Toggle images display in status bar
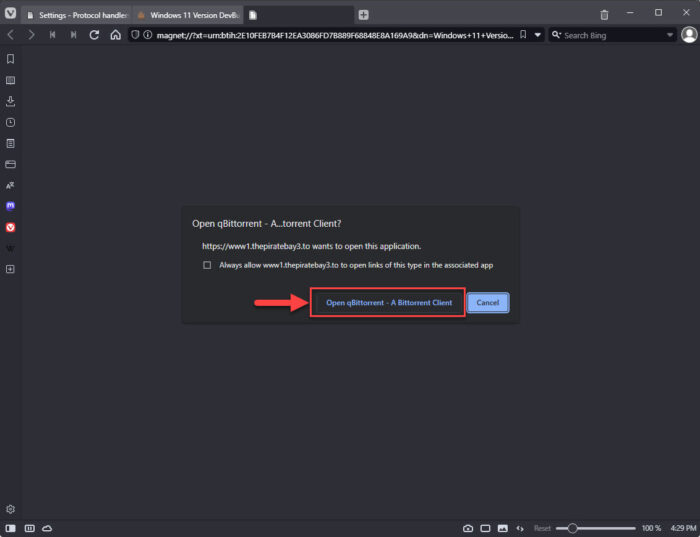Viewport: 700px width, 537px height. 503,528
